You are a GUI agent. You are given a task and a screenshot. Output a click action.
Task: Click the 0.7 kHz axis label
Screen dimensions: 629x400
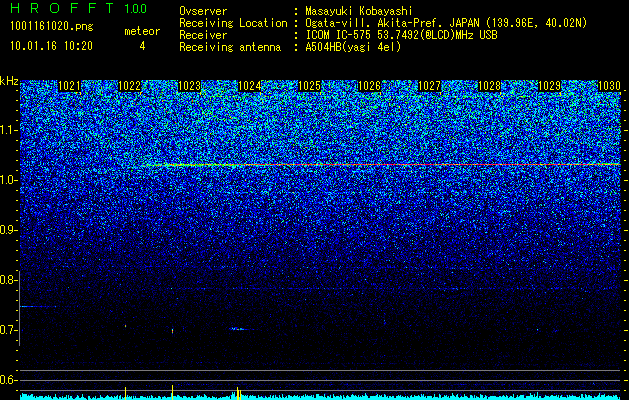[x=9, y=330]
